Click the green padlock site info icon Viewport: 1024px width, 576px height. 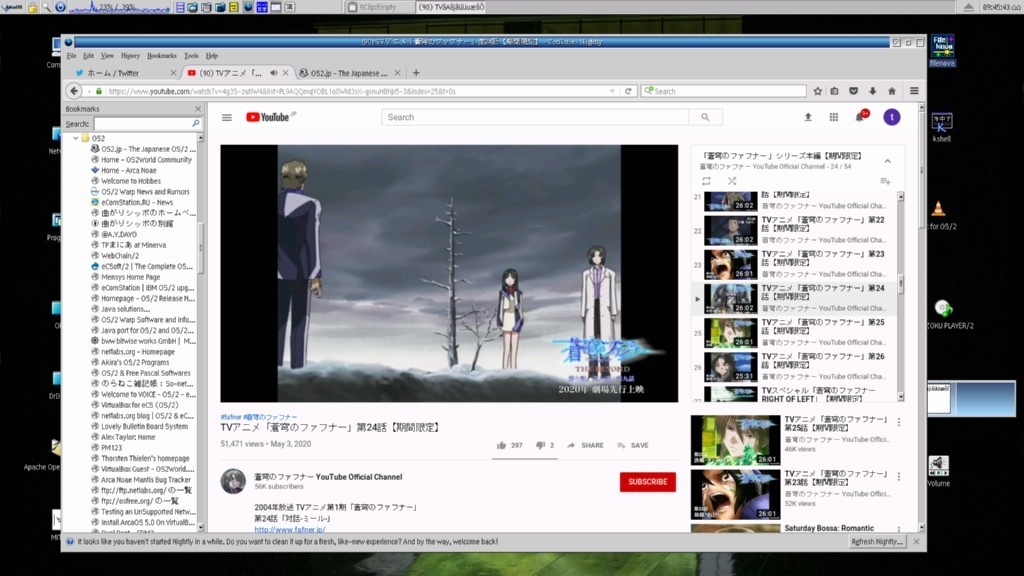click(x=99, y=91)
